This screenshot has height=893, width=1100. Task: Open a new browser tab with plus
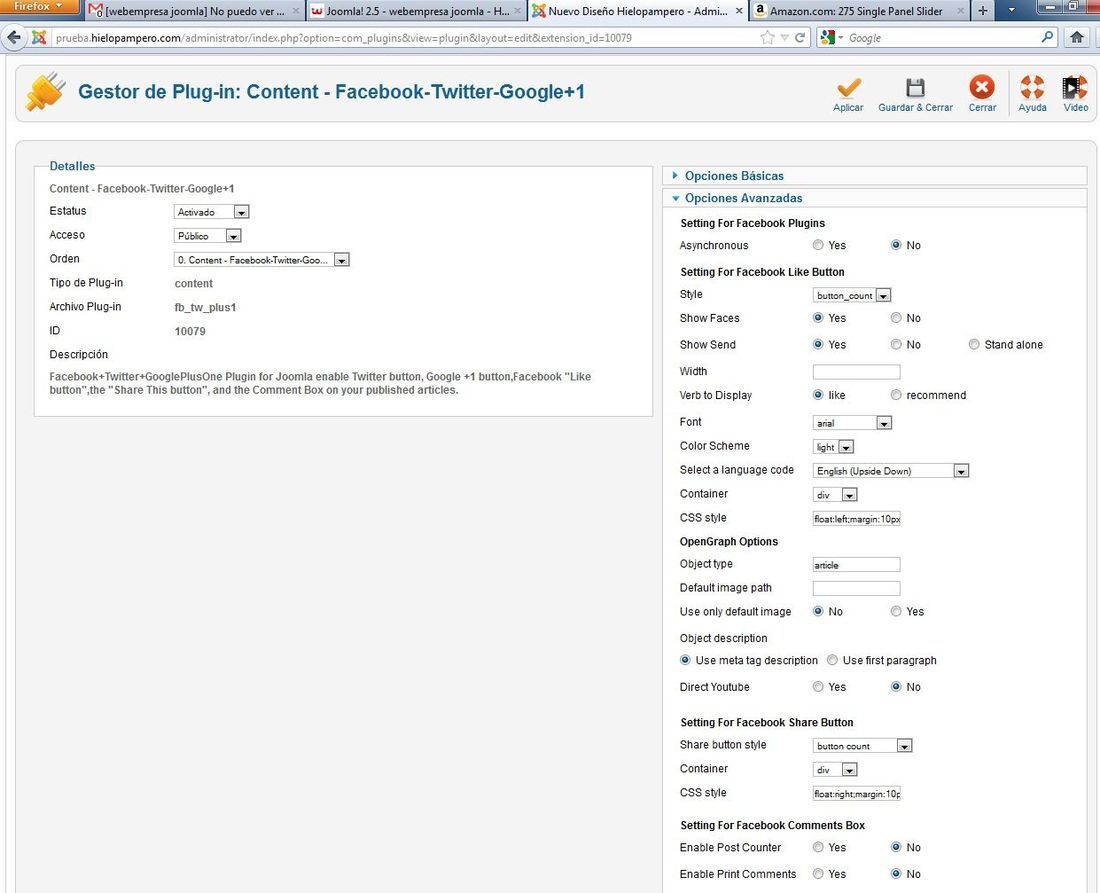pyautogui.click(x=983, y=11)
